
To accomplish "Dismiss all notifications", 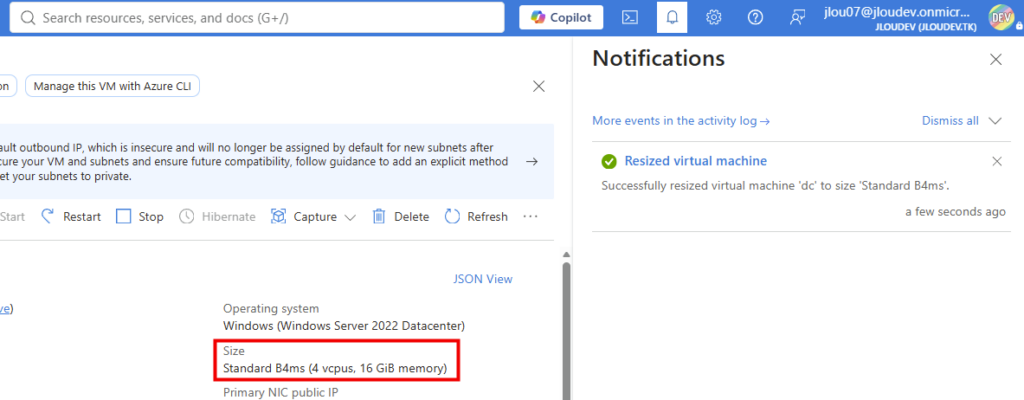I will click(x=950, y=121).
